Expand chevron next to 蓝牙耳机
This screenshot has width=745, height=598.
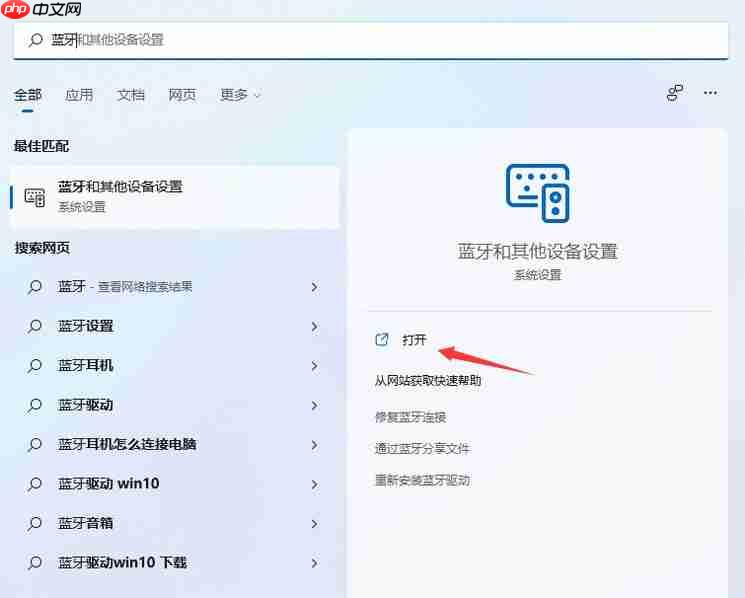point(314,366)
